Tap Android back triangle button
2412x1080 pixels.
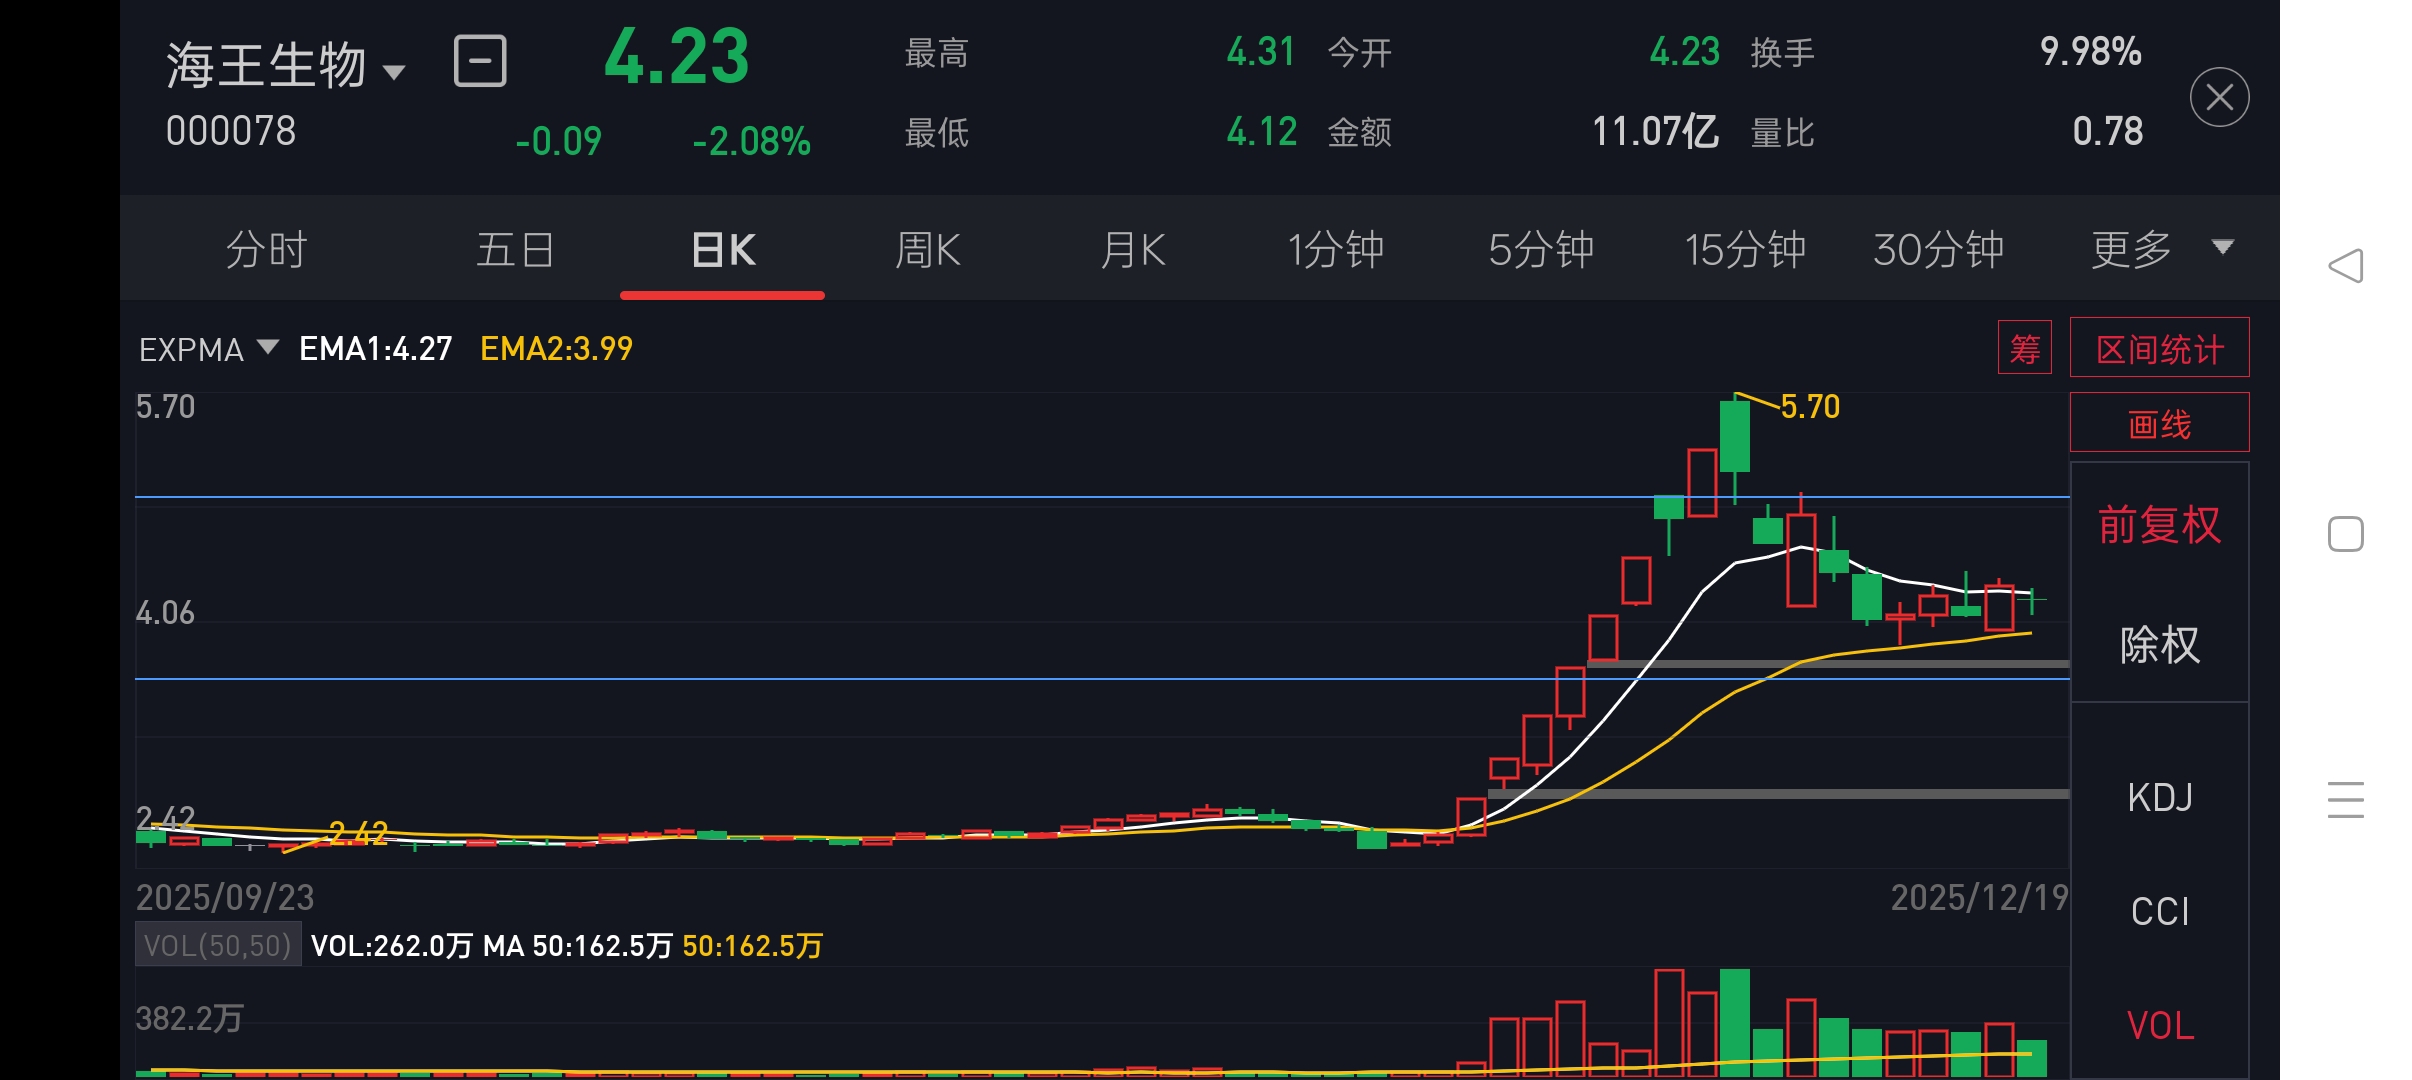tap(2345, 266)
